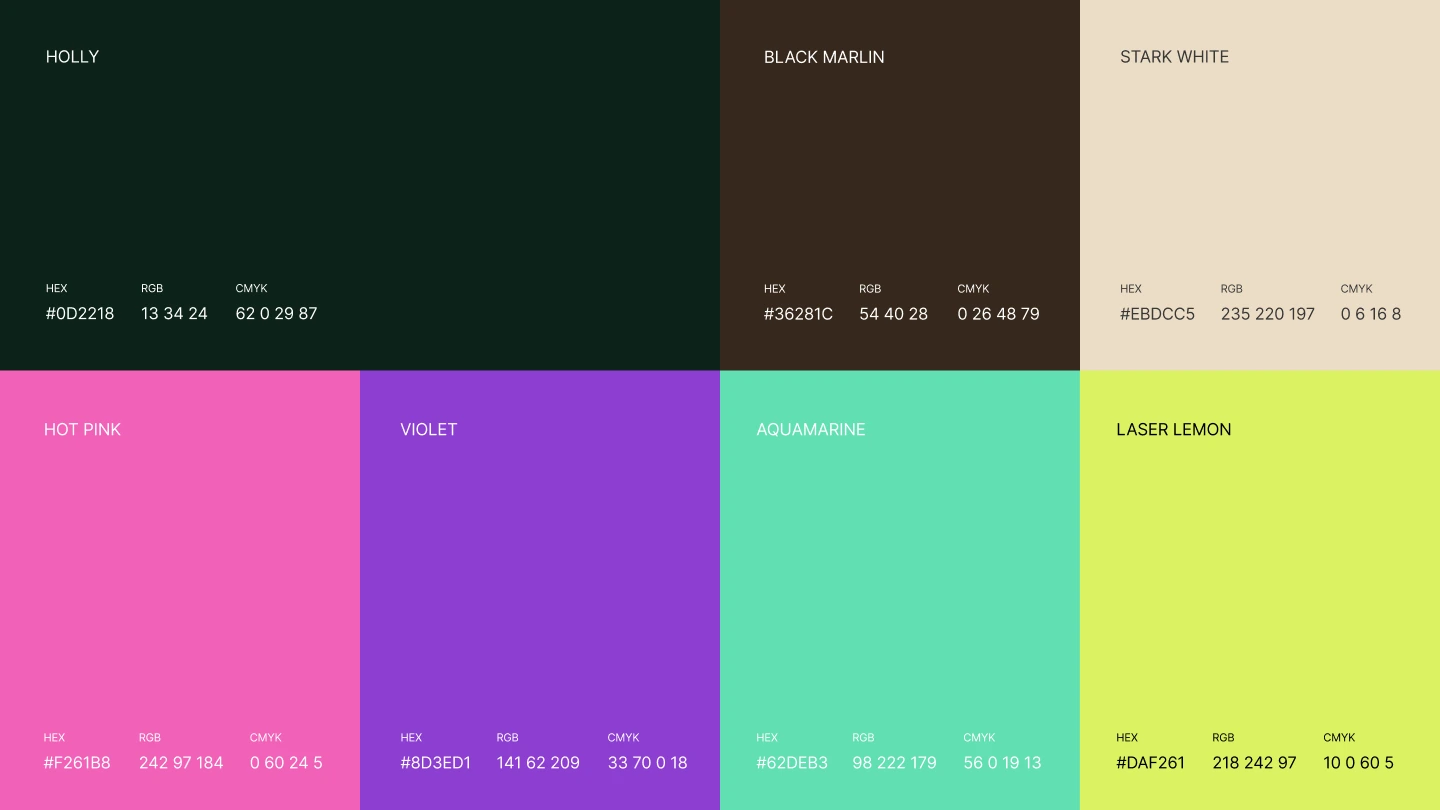Click the HEX label in the Violet swatch

[411, 738]
